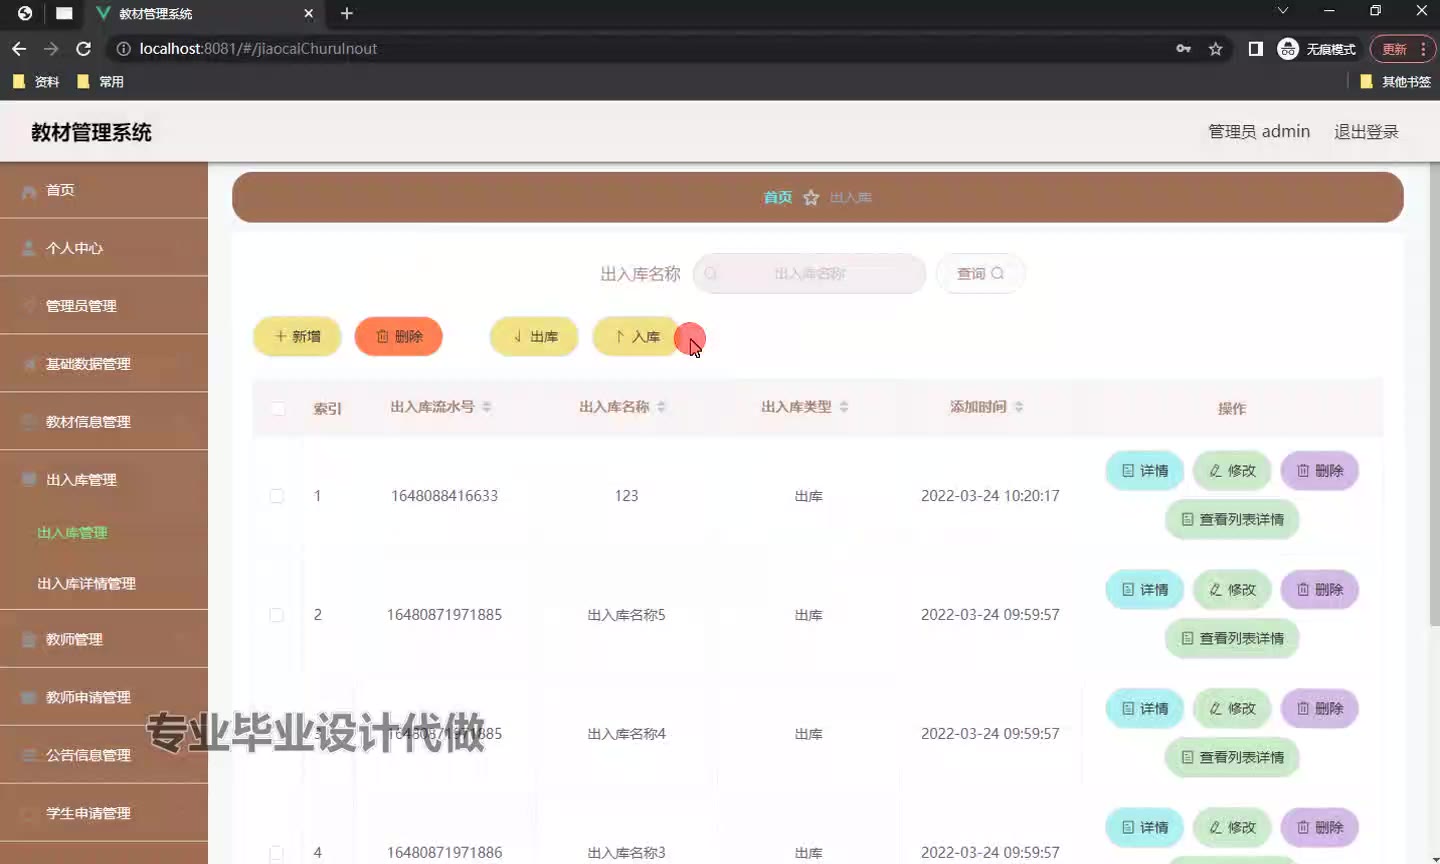Image resolution: width=1440 pixels, height=864 pixels.
Task: Open 详情 for 出入库名称4 row
Action: 1144,708
